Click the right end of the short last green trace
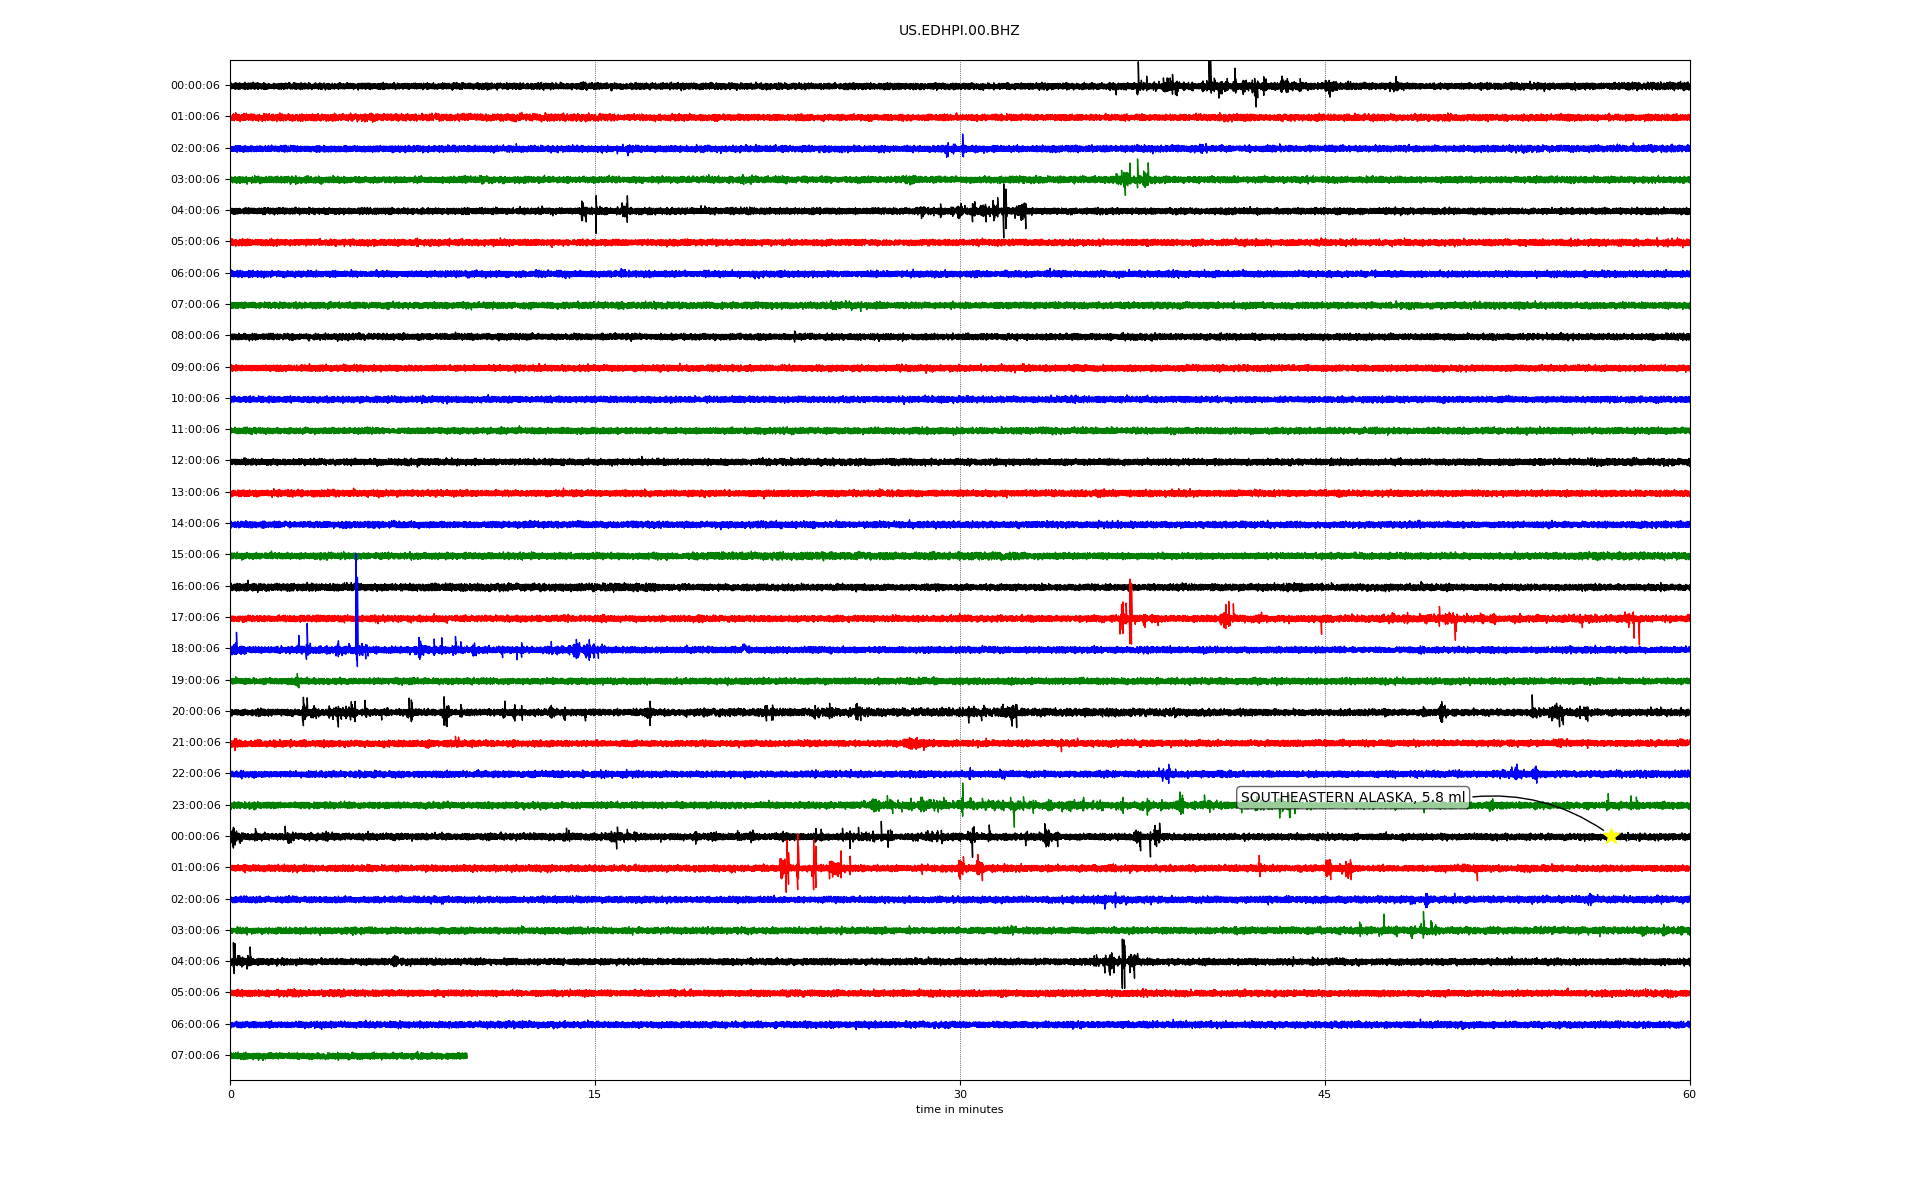Viewport: 1920px width, 1200px height. tap(465, 1055)
